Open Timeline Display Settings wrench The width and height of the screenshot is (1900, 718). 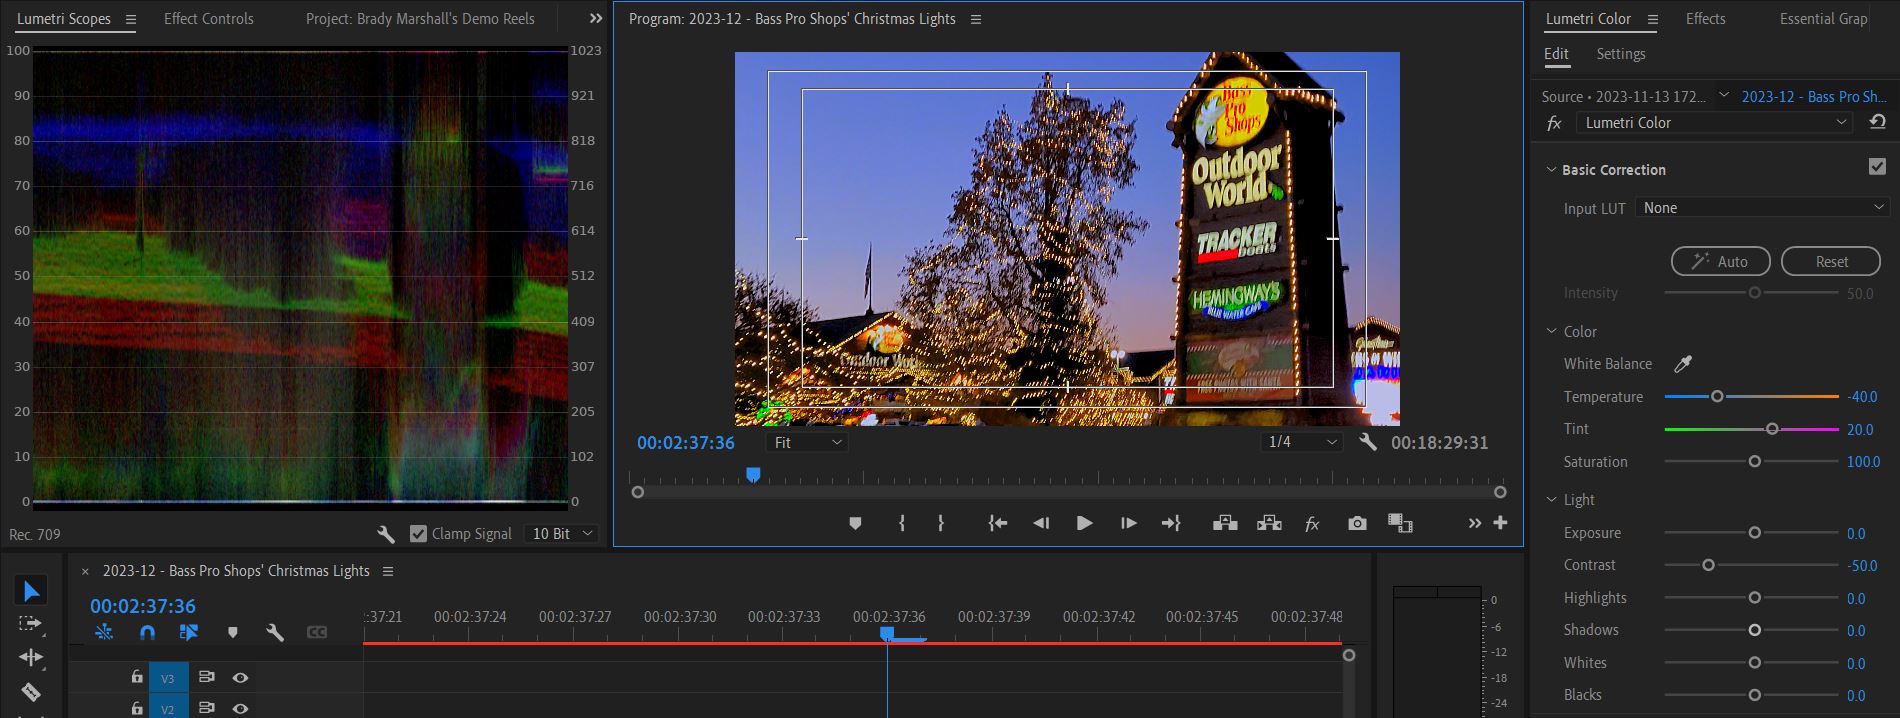pyautogui.click(x=275, y=632)
